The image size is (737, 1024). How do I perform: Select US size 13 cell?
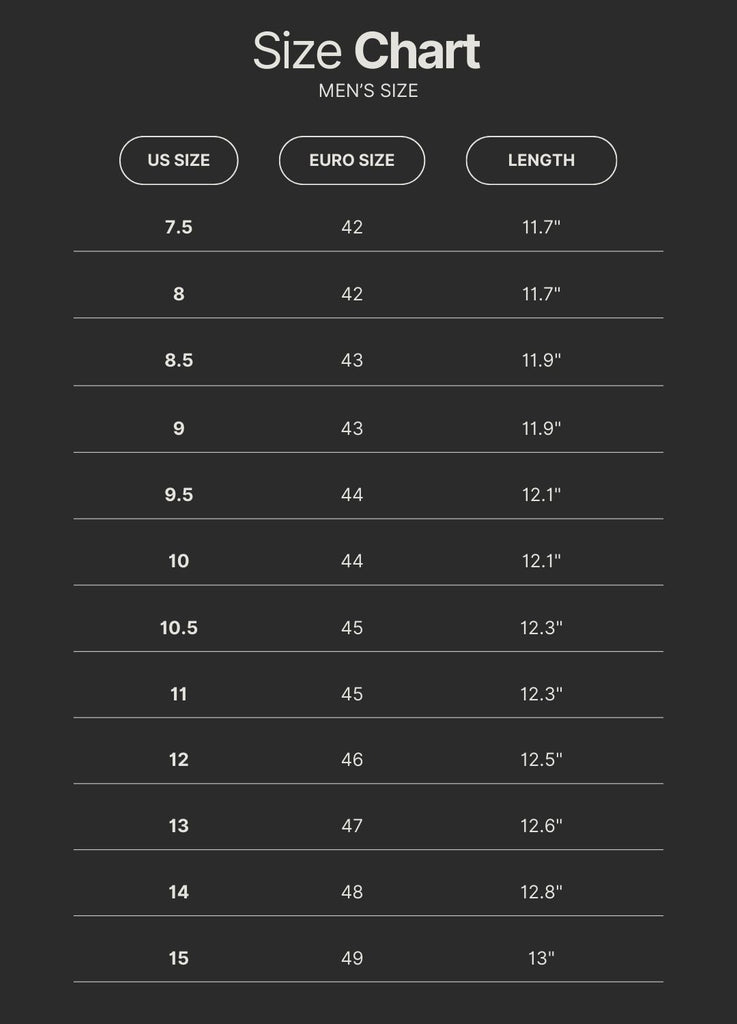pos(179,826)
